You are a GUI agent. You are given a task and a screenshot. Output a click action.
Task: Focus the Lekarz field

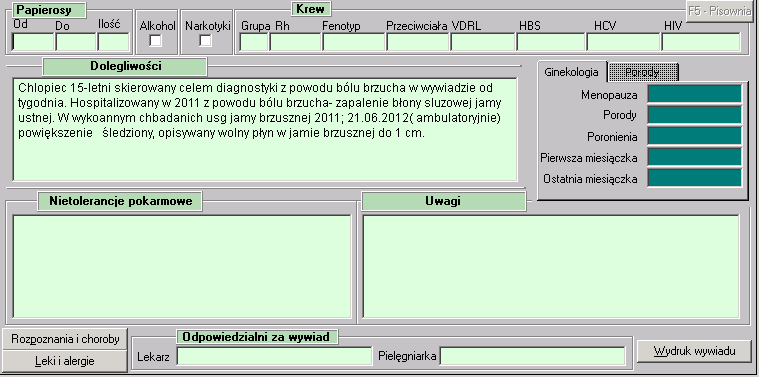[274, 357]
